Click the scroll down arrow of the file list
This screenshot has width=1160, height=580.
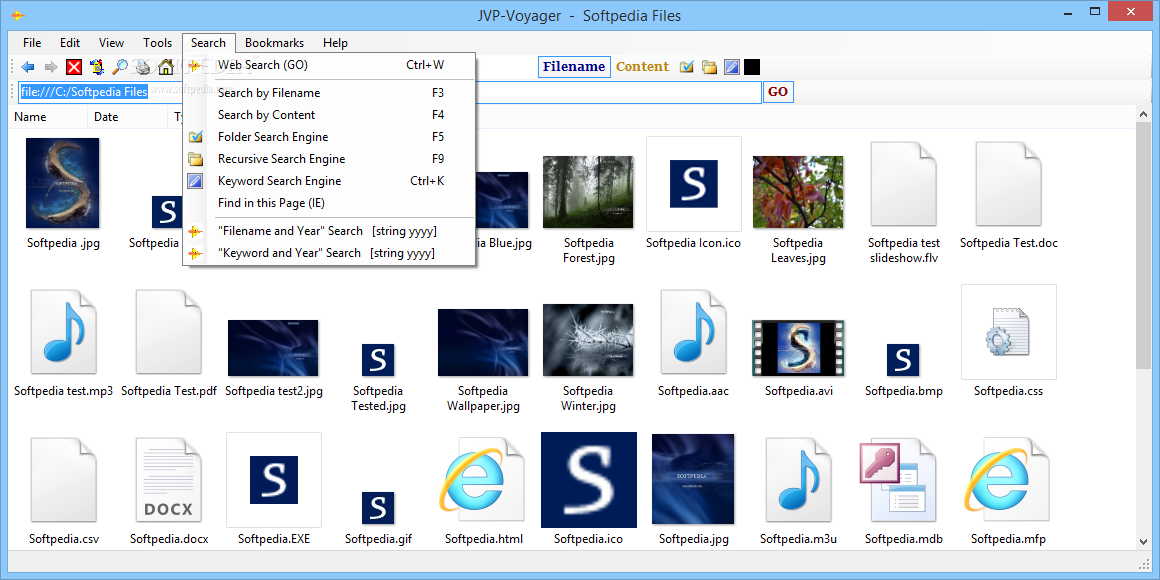[x=1143, y=542]
